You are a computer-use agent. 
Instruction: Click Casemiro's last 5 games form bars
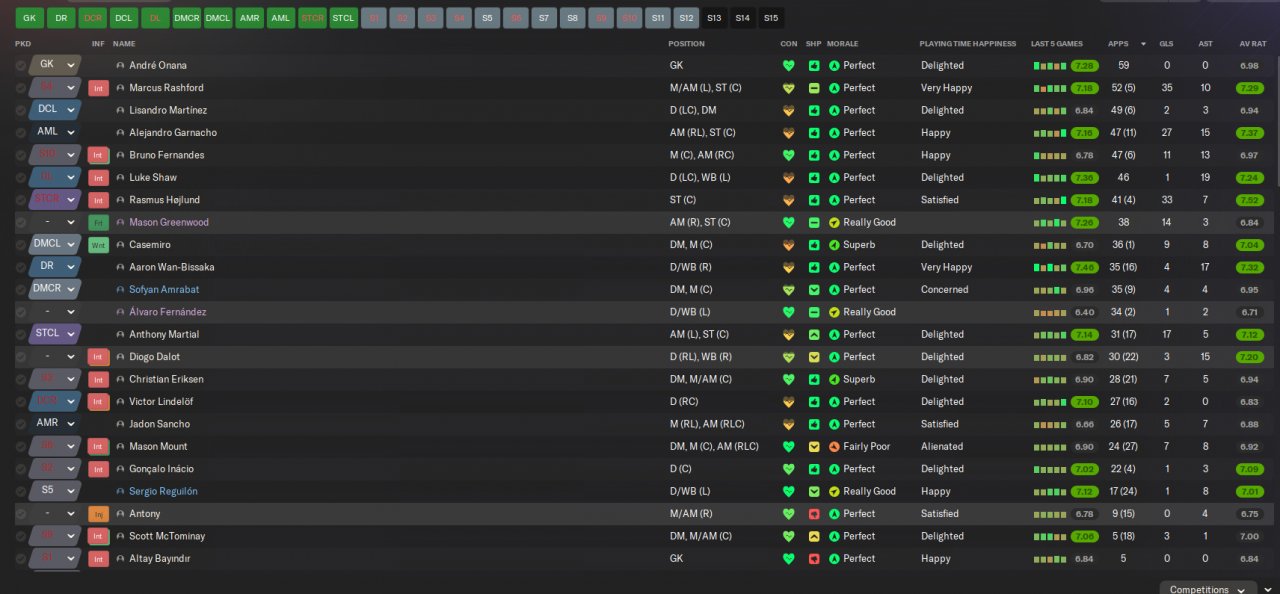pos(1049,245)
